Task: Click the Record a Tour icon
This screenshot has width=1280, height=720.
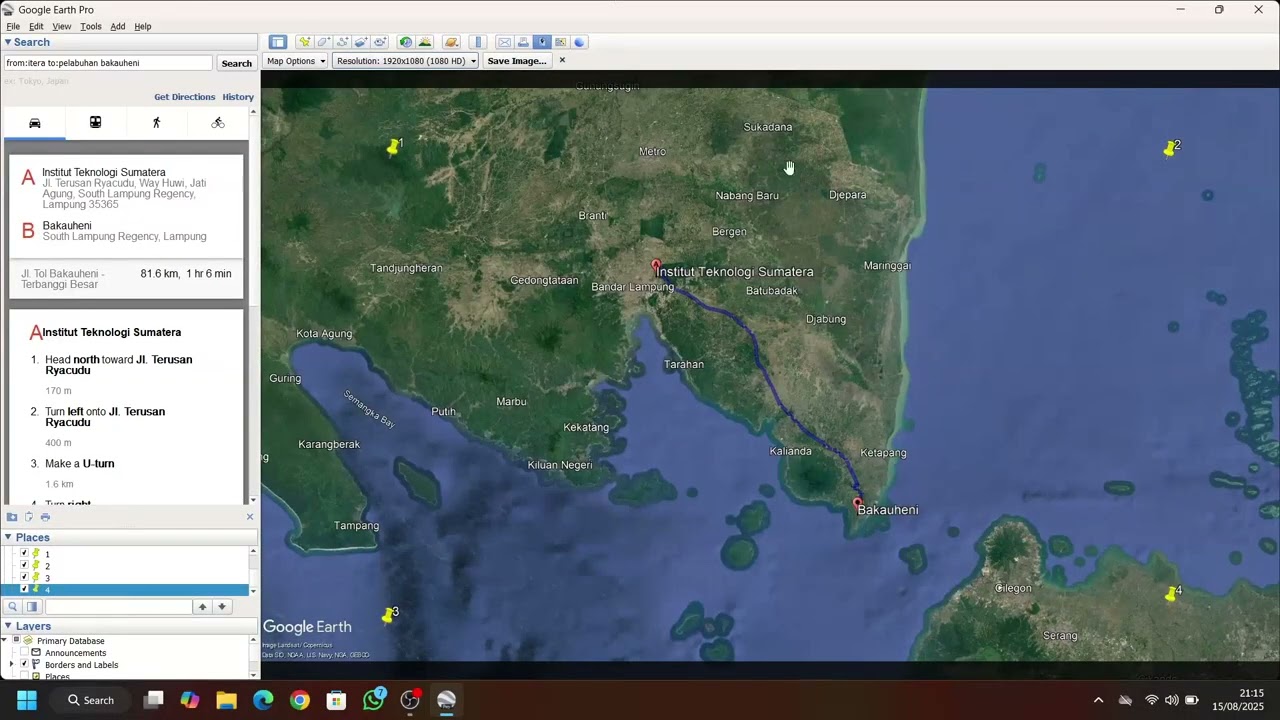Action: coord(380,42)
